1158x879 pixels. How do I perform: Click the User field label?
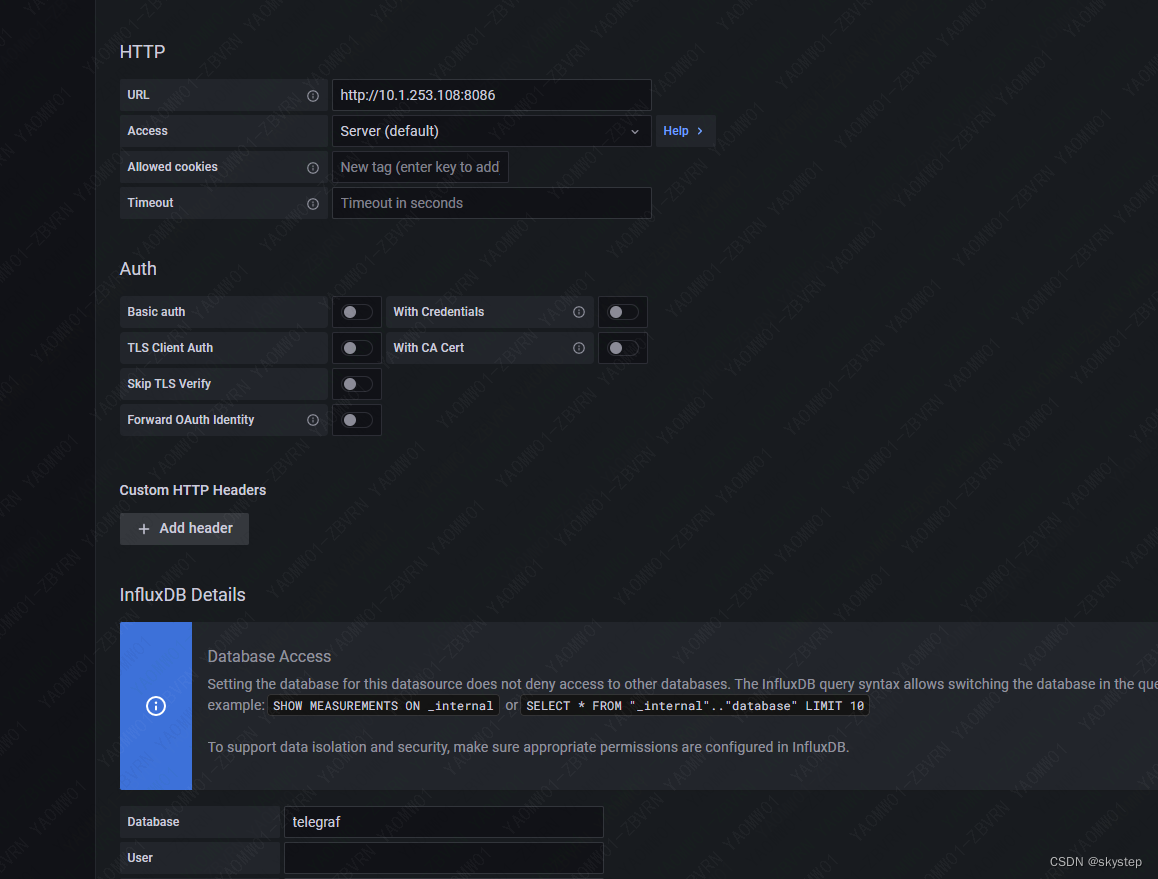140,858
